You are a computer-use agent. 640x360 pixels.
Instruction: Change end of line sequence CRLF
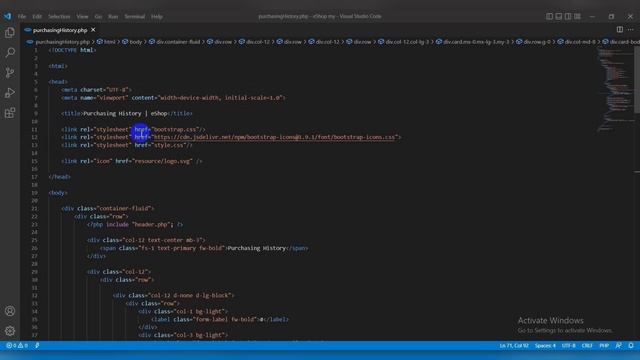pos(587,345)
